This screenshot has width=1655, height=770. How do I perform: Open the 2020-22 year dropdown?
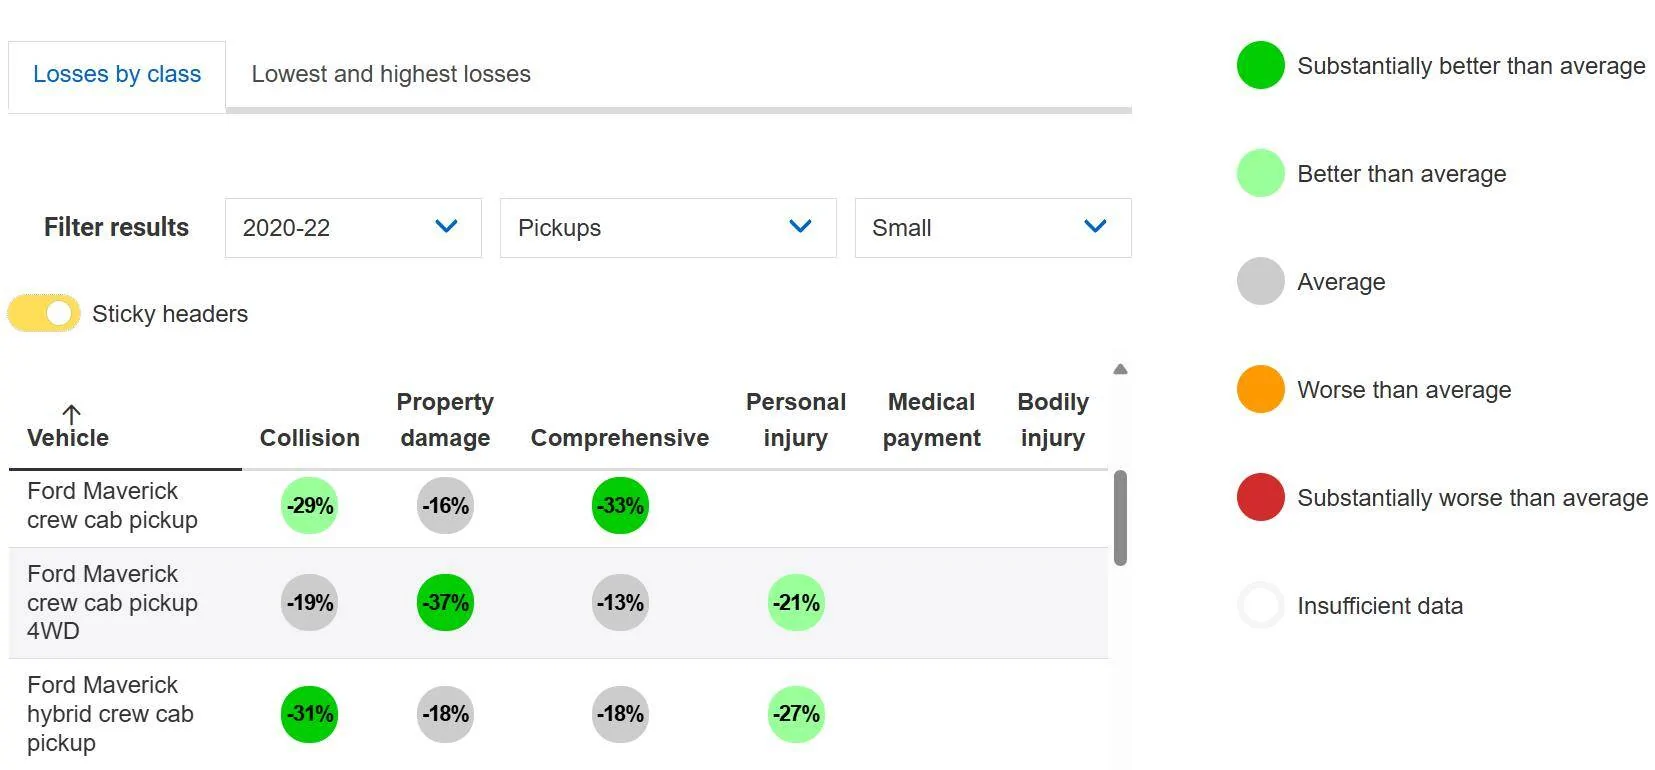click(353, 228)
